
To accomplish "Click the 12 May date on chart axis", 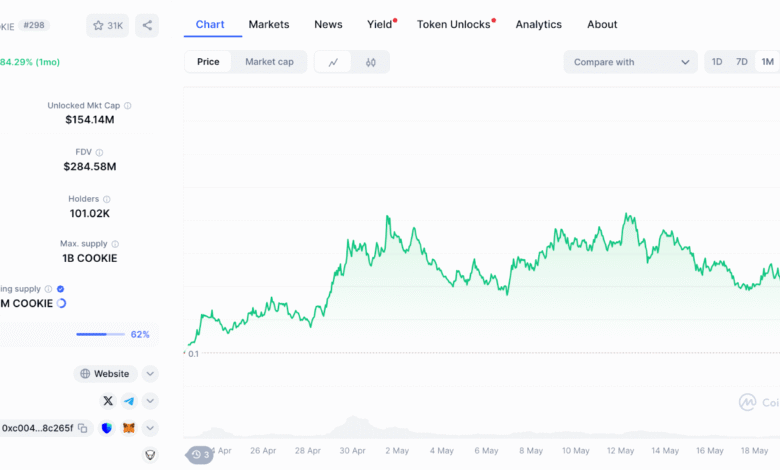I will point(620,451).
